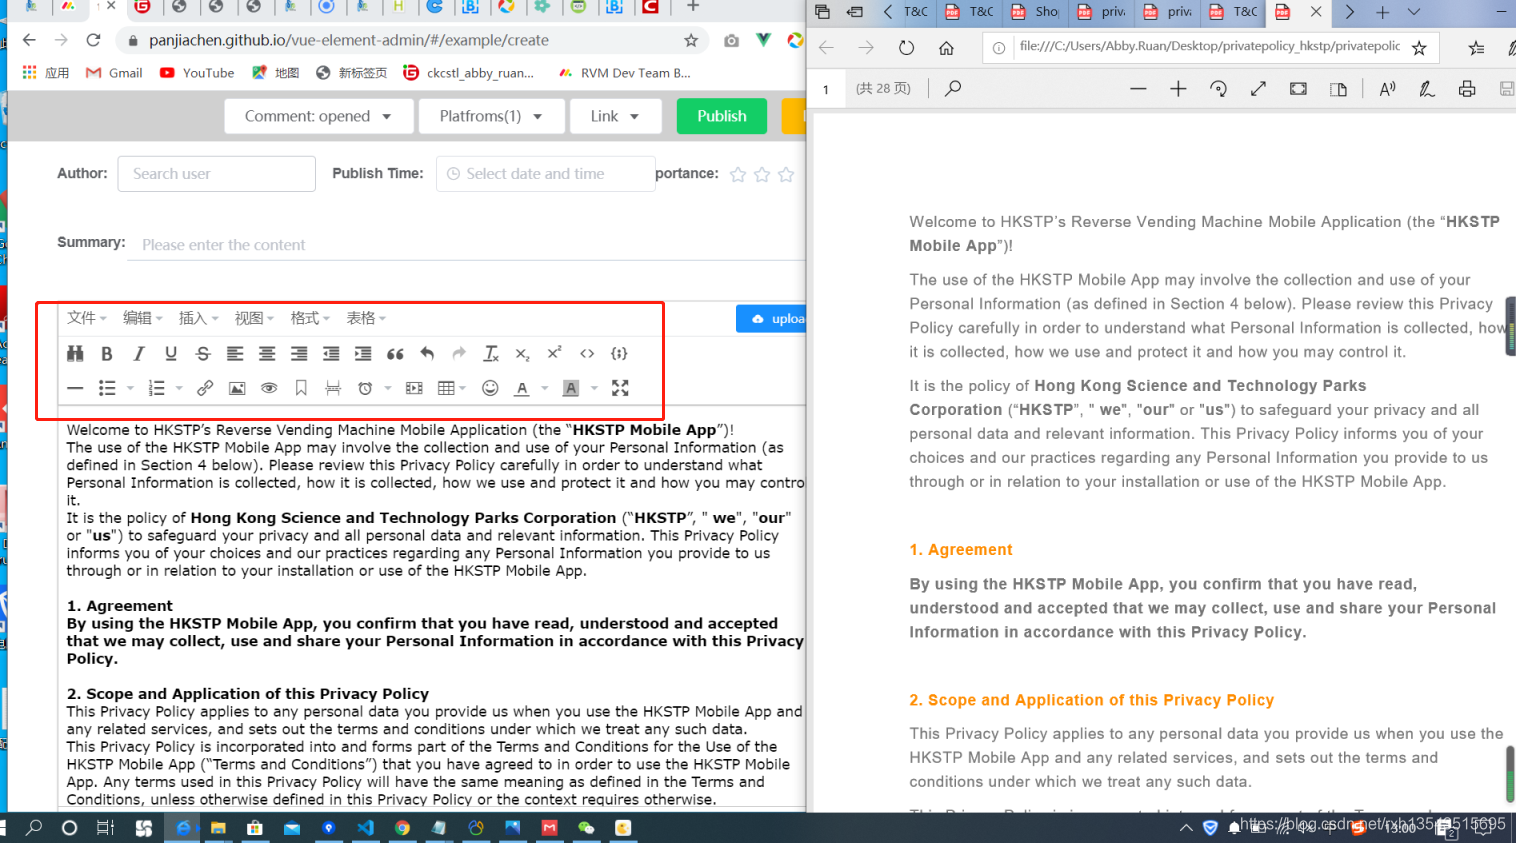Screen dimensions: 1516x843
Task: Open the Publish Time date picker field
Action: point(546,174)
